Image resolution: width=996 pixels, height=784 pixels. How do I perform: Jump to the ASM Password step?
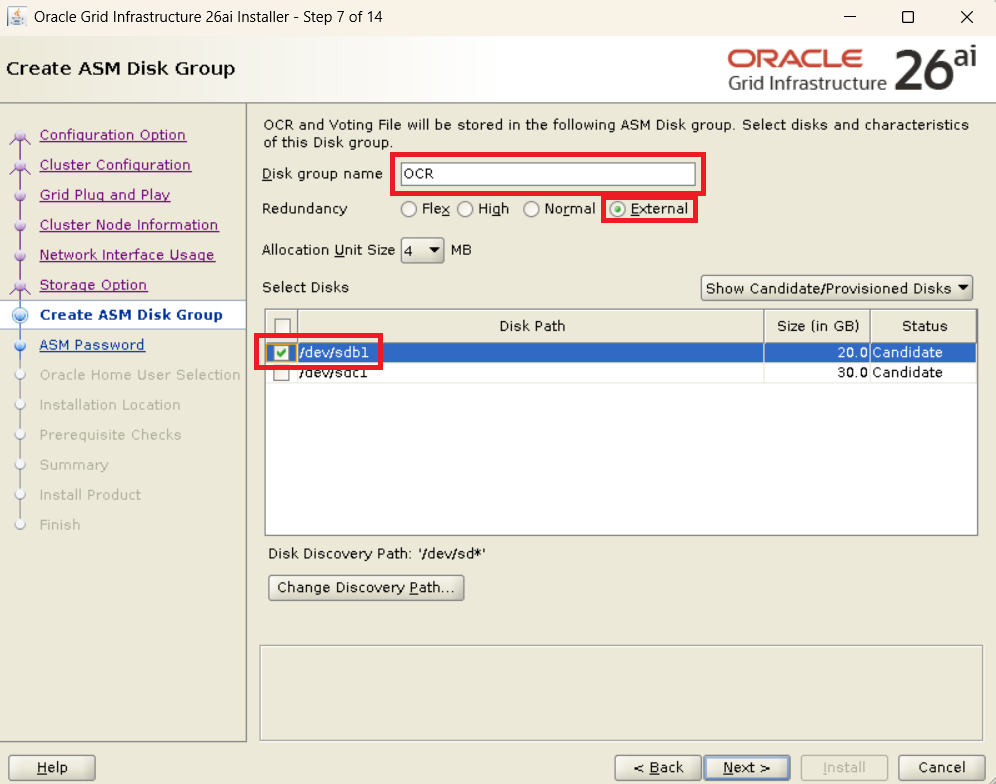[92, 345]
